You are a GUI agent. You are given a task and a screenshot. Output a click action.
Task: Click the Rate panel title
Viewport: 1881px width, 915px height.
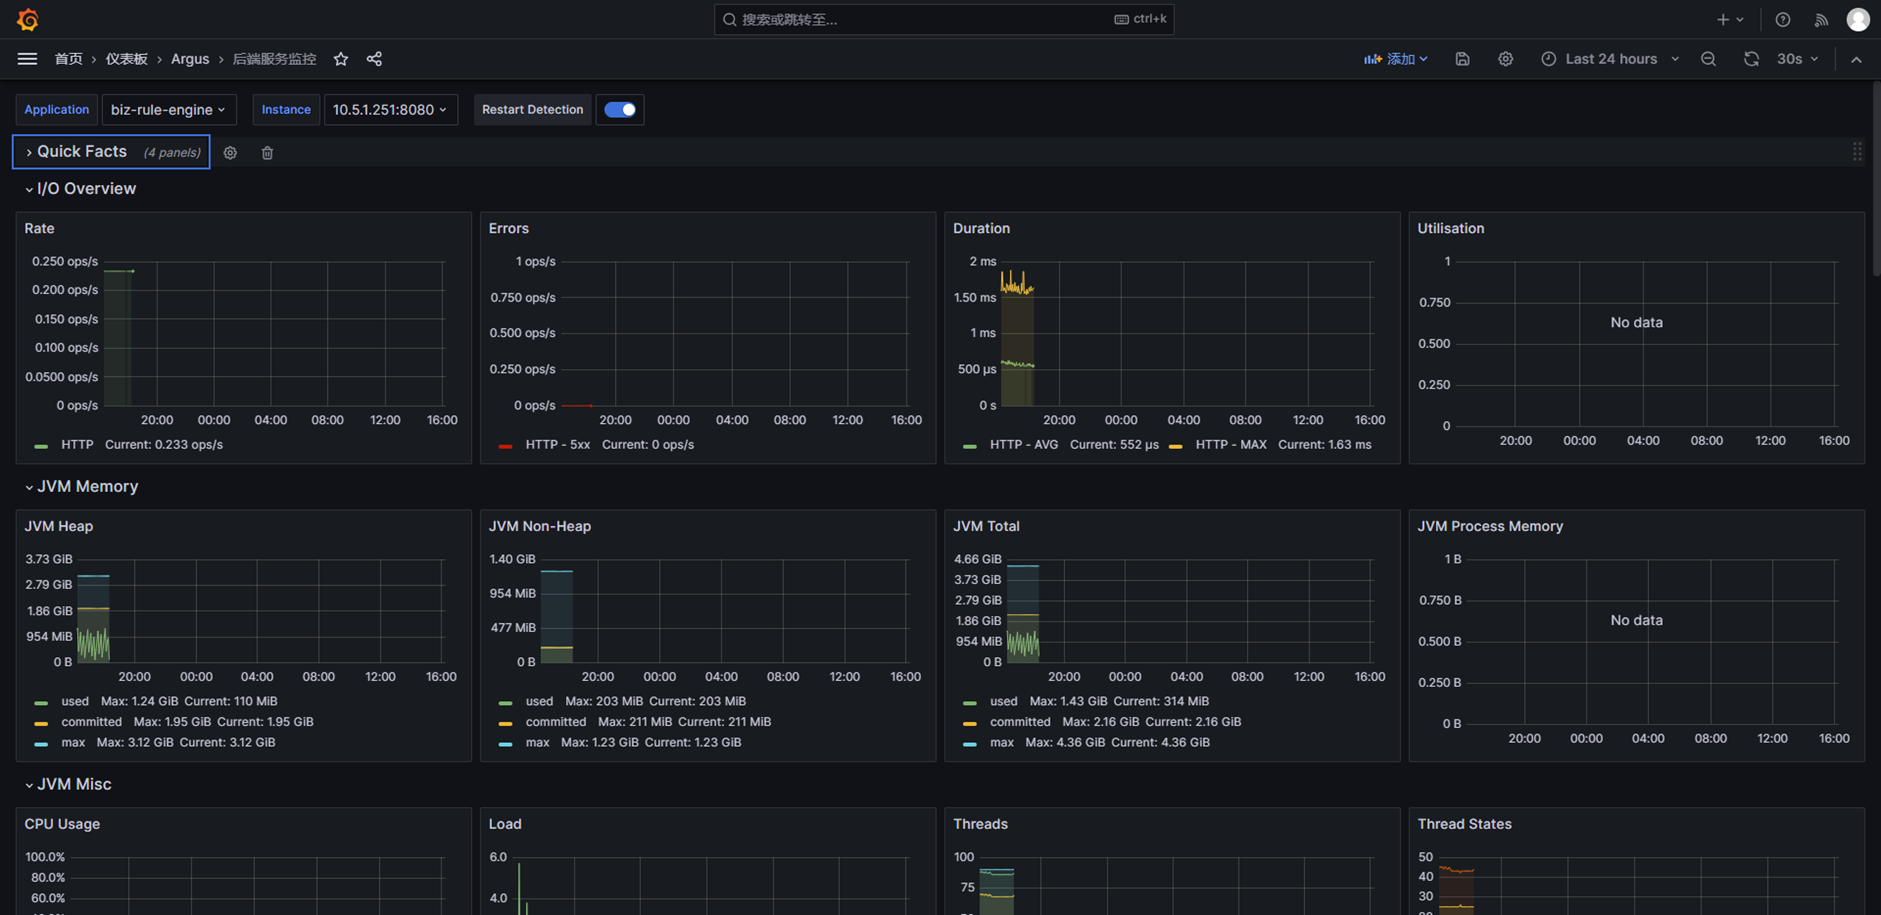coord(40,228)
